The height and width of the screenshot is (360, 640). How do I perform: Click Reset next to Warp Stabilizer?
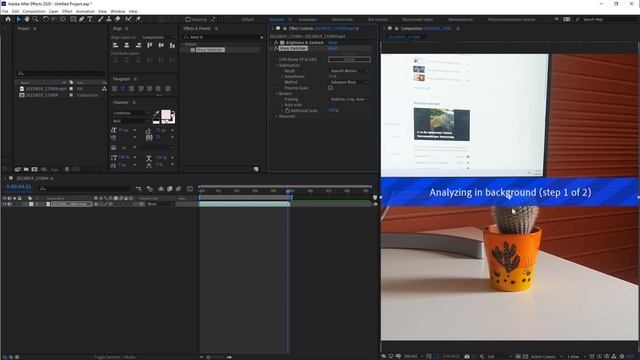333,48
